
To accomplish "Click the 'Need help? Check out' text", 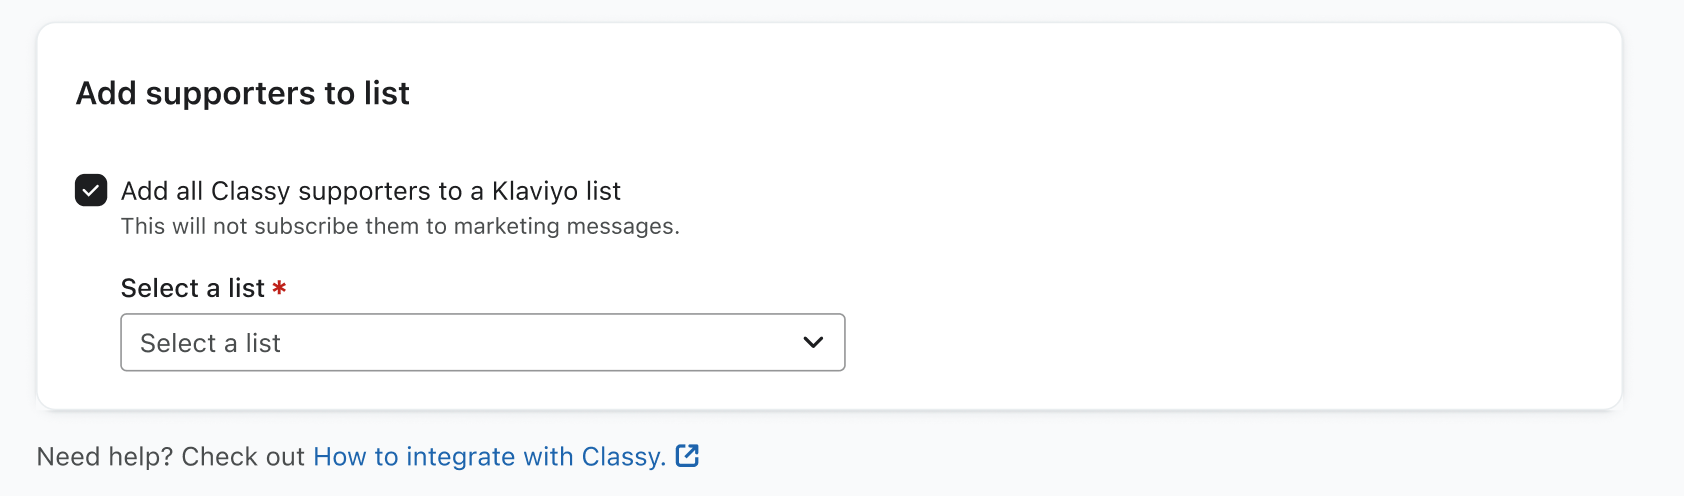I will 170,457.
